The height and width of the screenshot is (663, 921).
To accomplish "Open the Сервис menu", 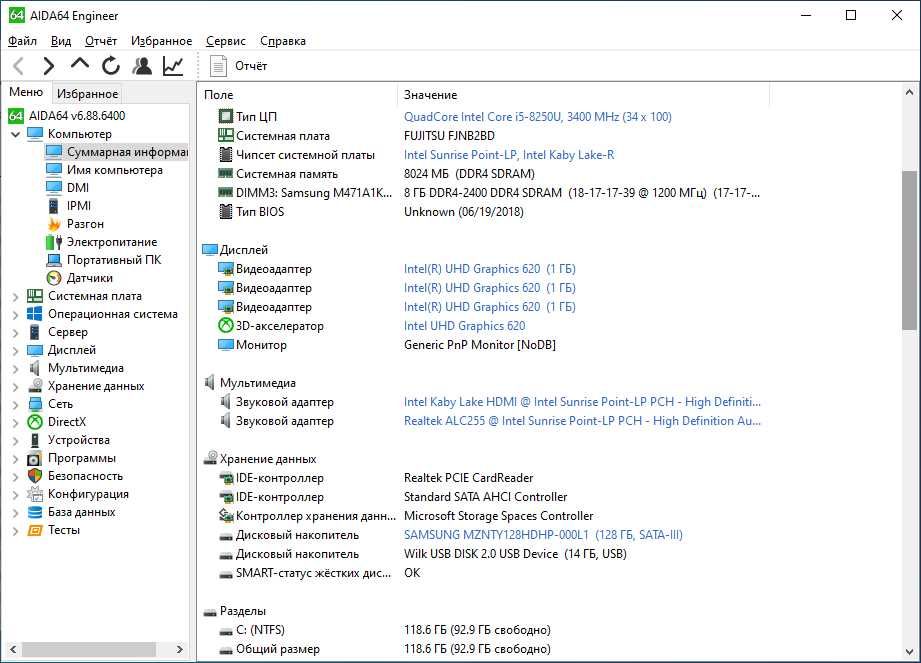I will 226,41.
